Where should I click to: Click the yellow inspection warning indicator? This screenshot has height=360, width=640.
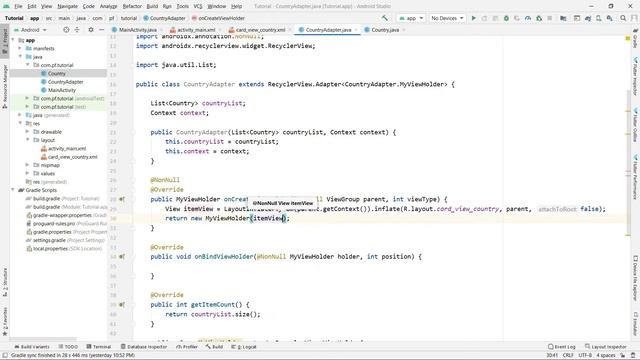click(x=628, y=38)
